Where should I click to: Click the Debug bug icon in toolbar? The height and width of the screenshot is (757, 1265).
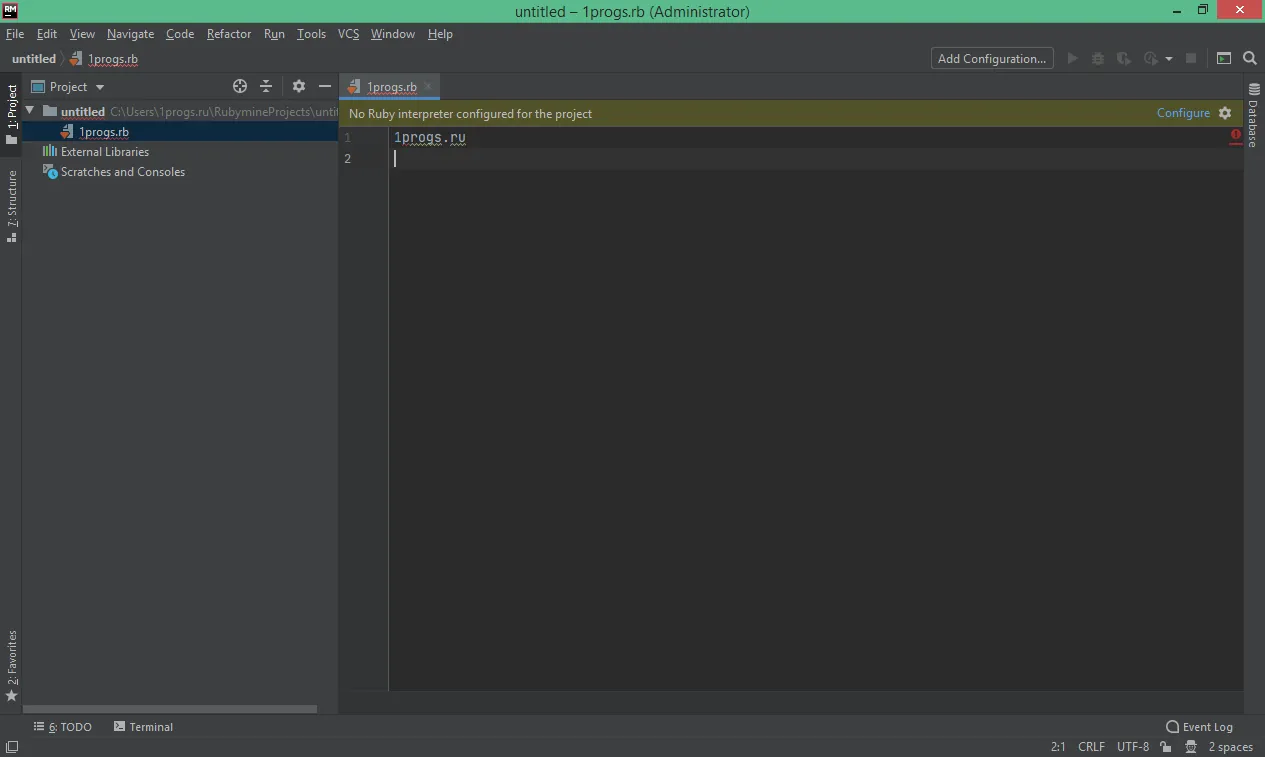[1098, 59]
